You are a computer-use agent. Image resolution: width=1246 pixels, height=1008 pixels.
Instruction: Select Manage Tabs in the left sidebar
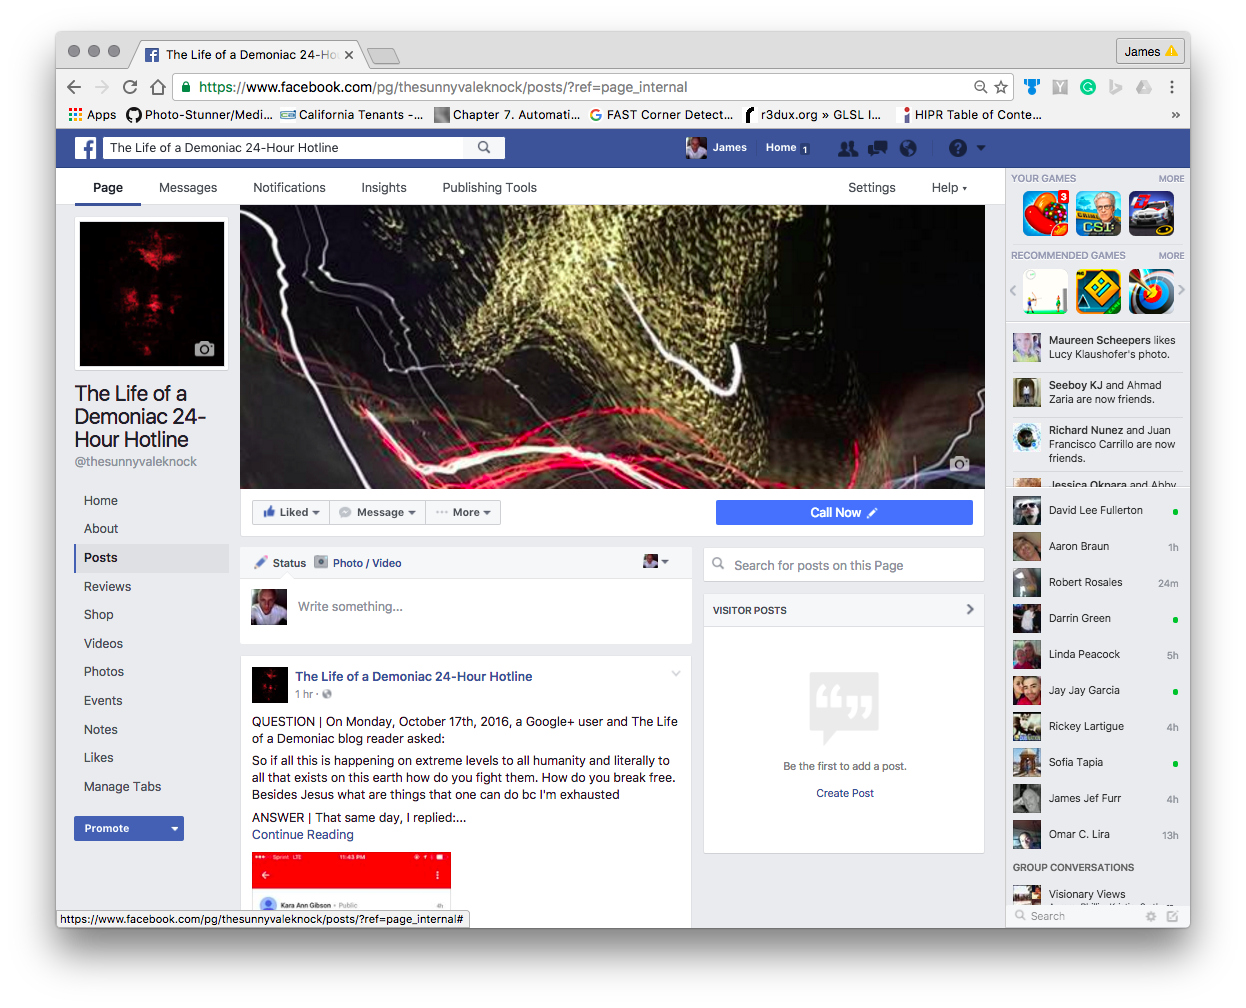tap(123, 787)
